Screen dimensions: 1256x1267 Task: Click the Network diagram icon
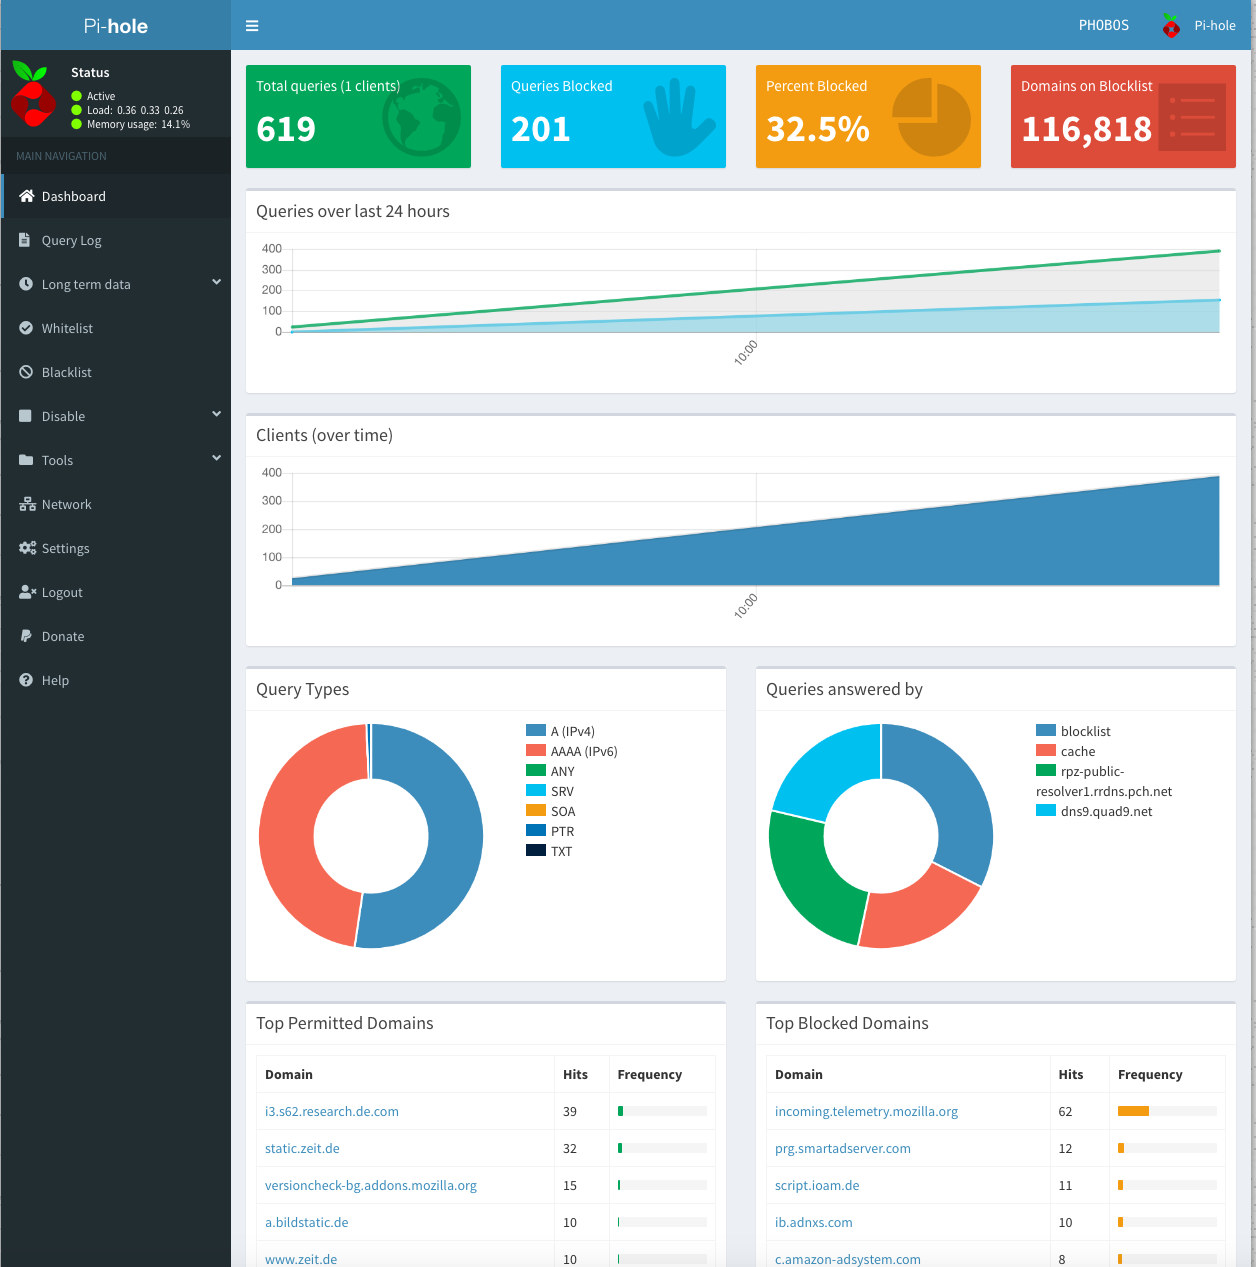(27, 504)
